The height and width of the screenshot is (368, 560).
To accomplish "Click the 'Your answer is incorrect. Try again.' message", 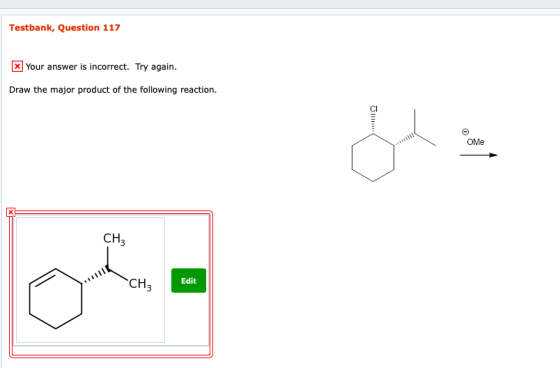I will coord(101,67).
